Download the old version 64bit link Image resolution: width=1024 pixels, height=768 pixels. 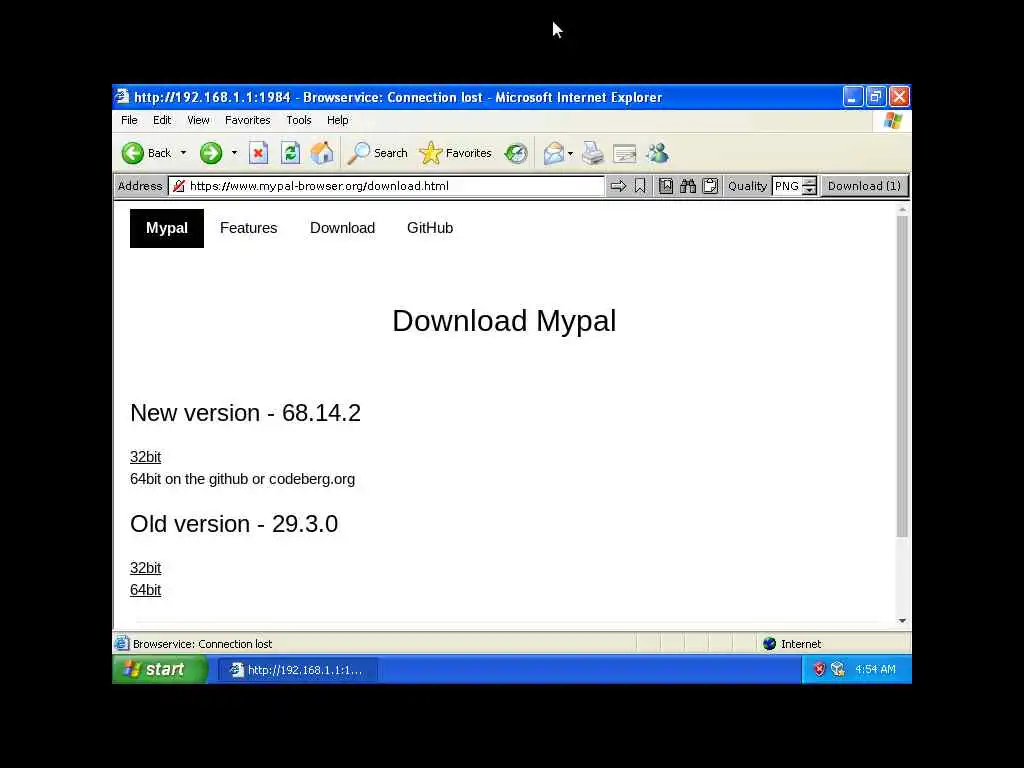tap(145, 590)
